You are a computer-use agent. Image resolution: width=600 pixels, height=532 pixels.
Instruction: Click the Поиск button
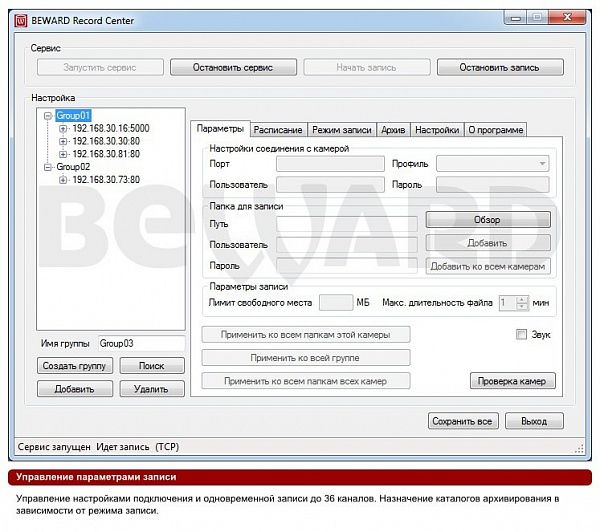coord(152,366)
